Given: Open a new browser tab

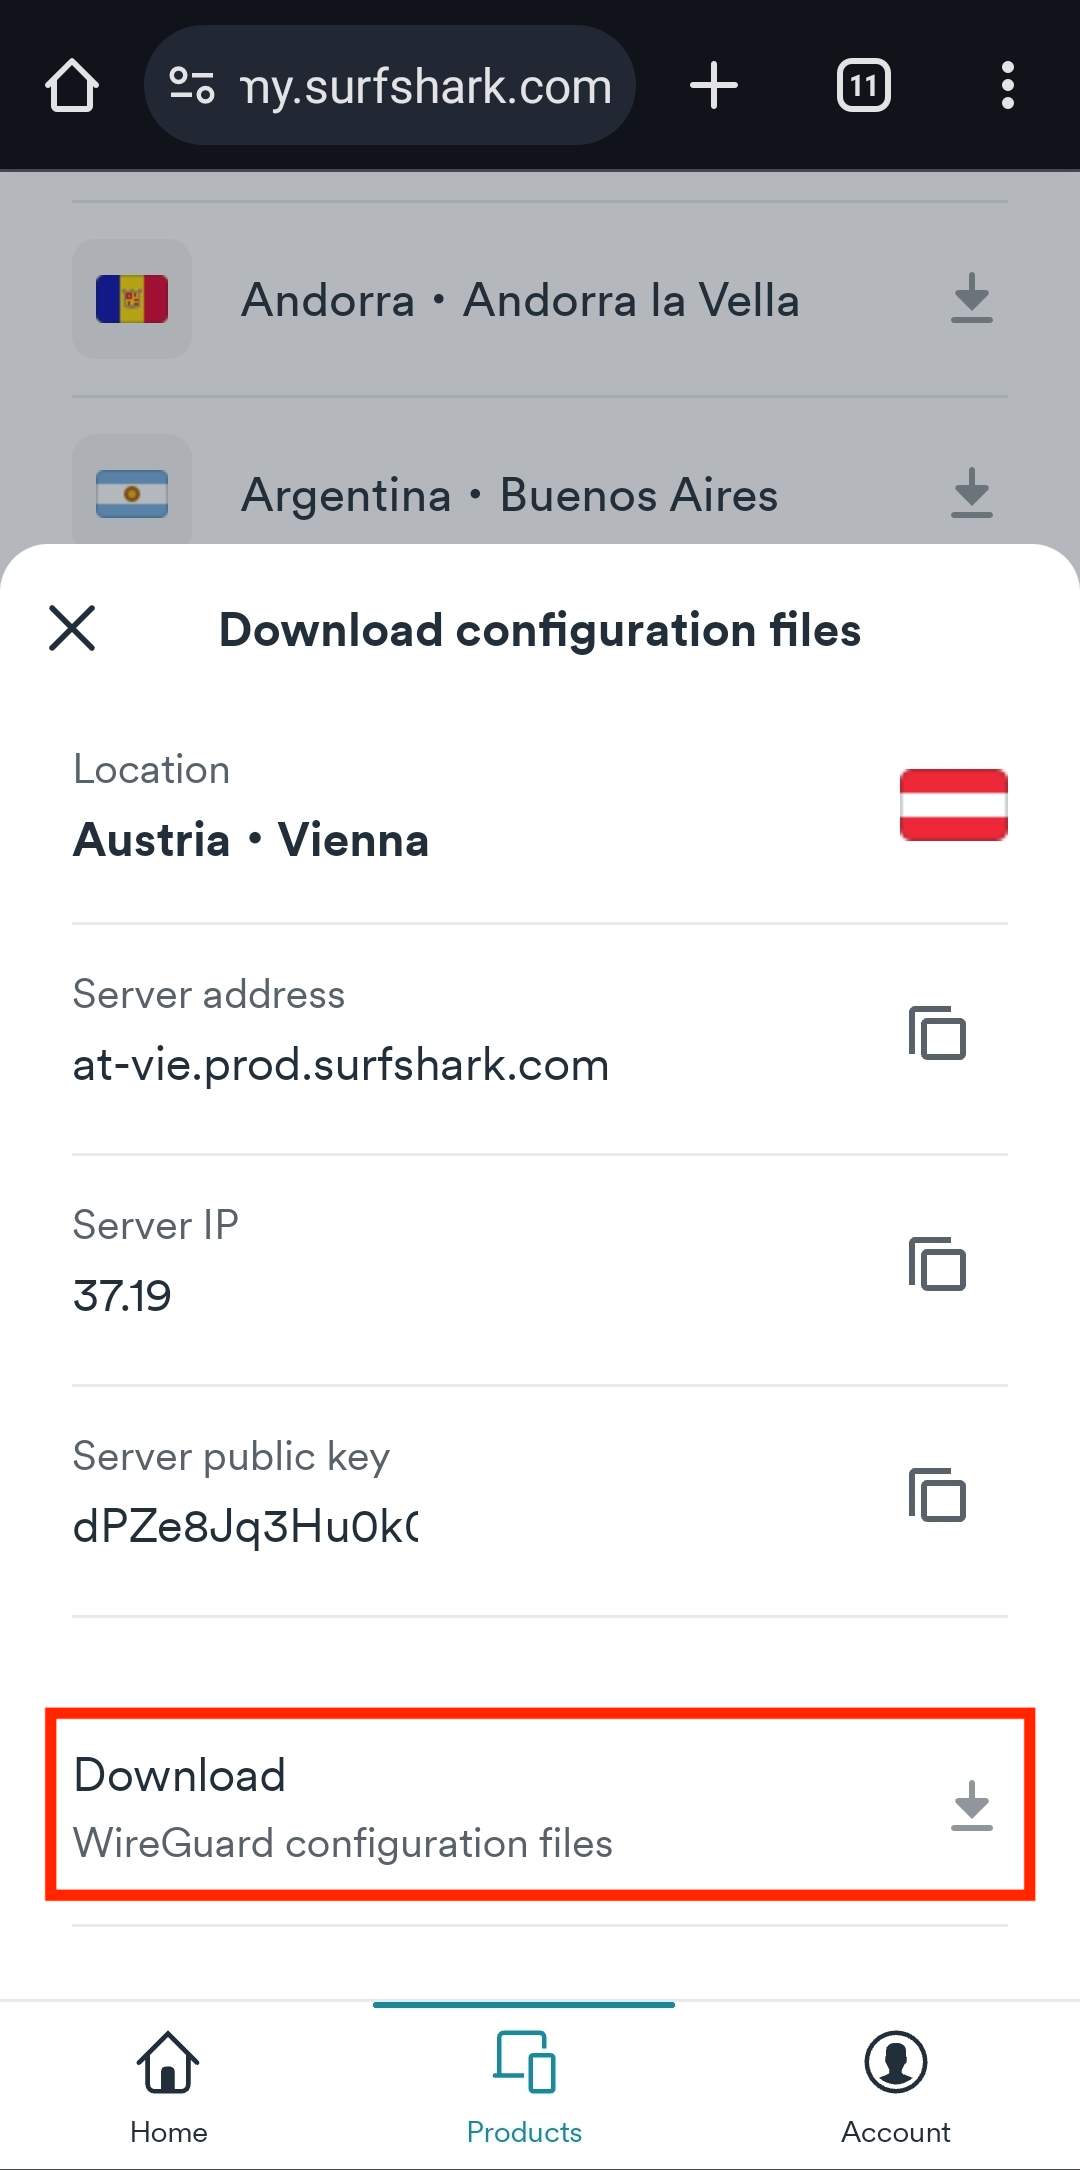Looking at the screenshot, I should coord(714,86).
